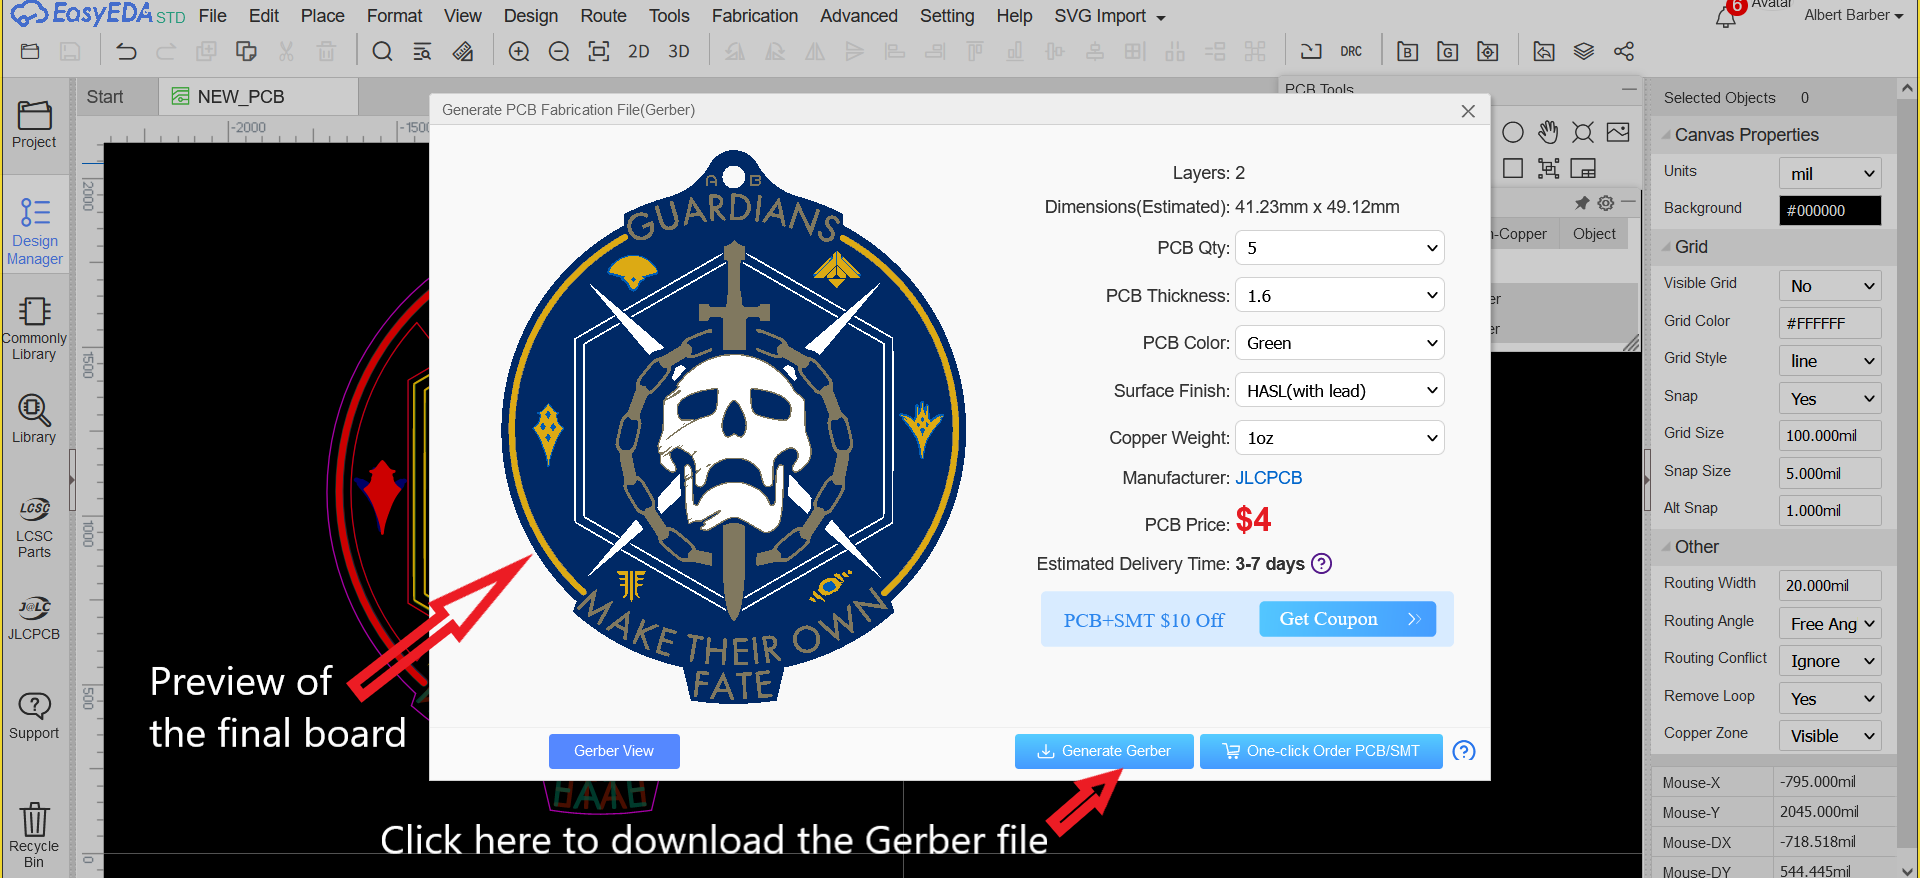1920x878 pixels.
Task: Click the Background color swatch #000000
Action: [x=1830, y=211]
